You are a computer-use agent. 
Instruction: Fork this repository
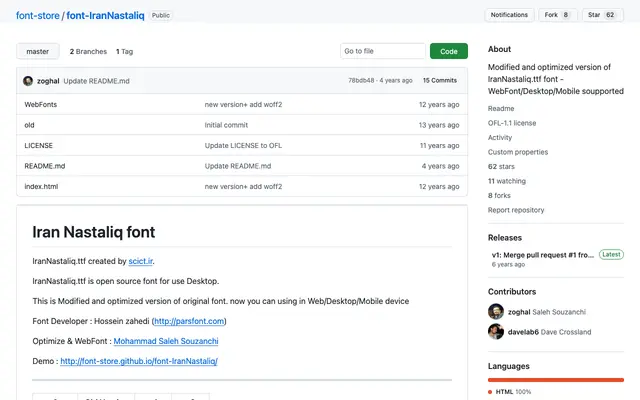[558, 15]
